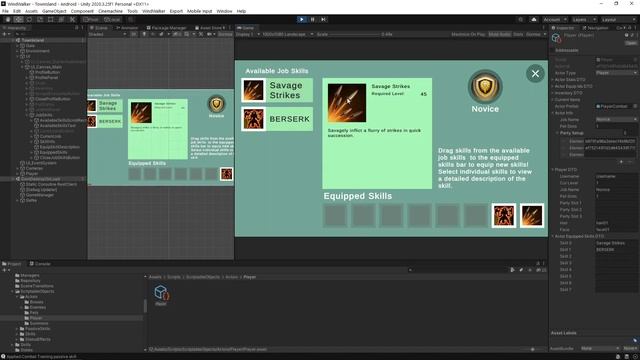The image size is (640, 360).
Task: Click the Player scriptable object icon in Inspector
Action: [556, 38]
